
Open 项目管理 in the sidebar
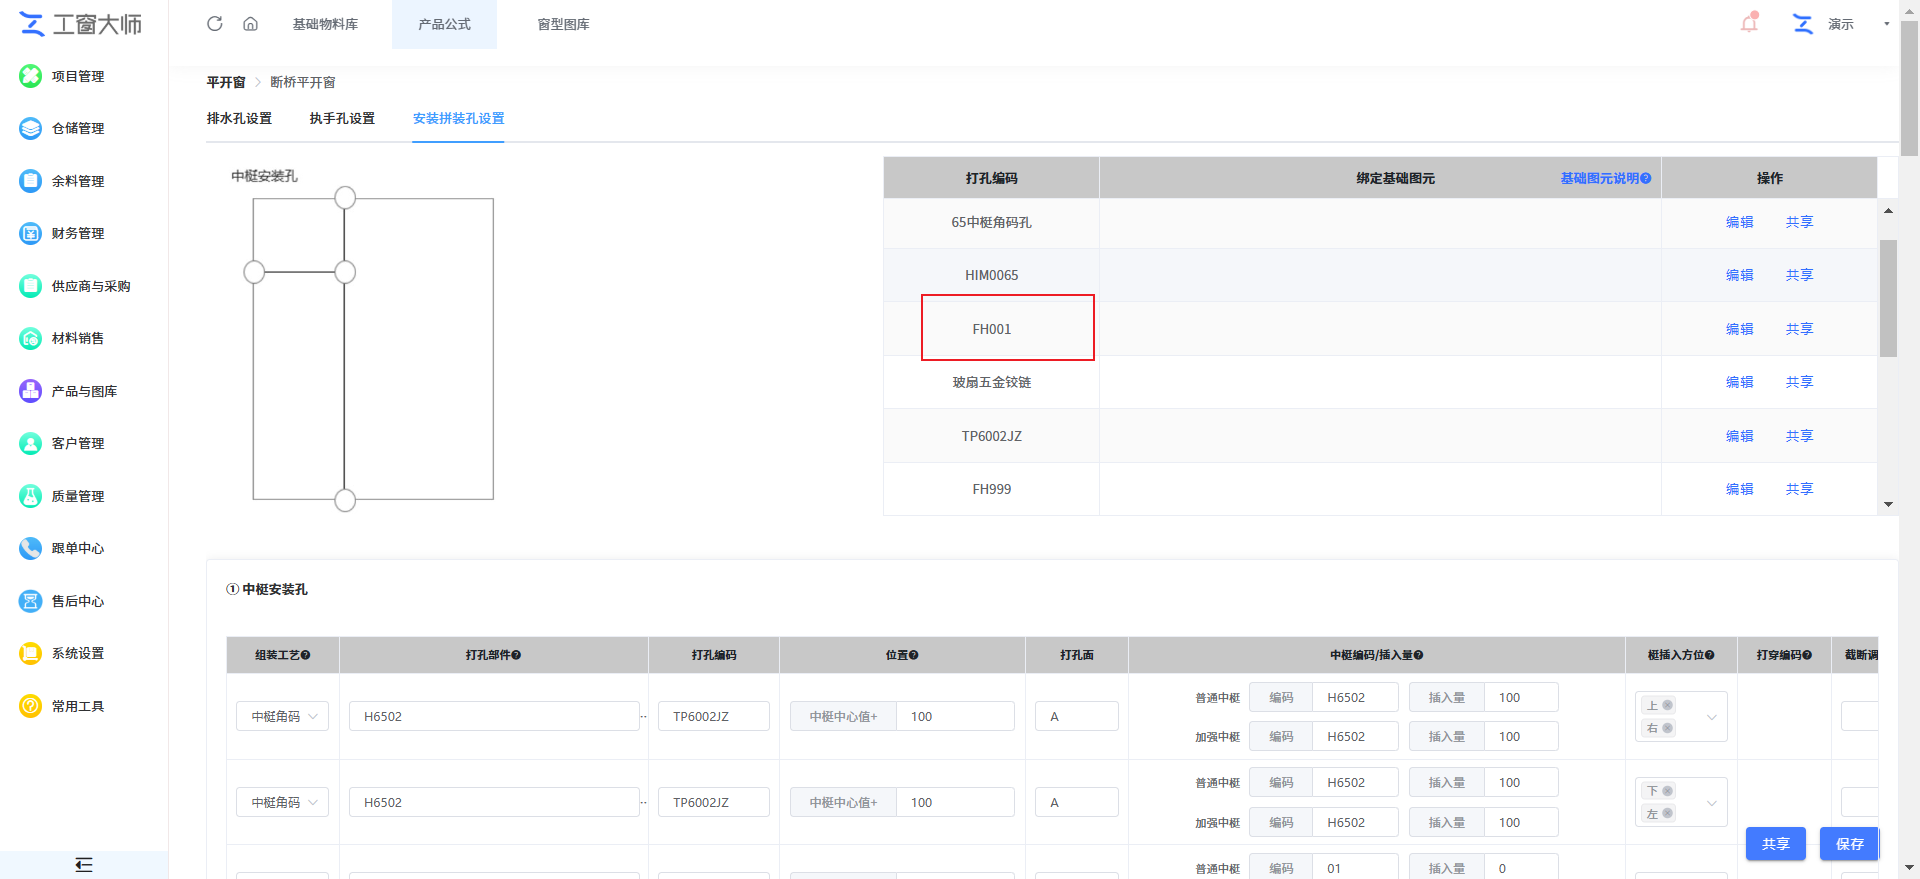tap(77, 76)
